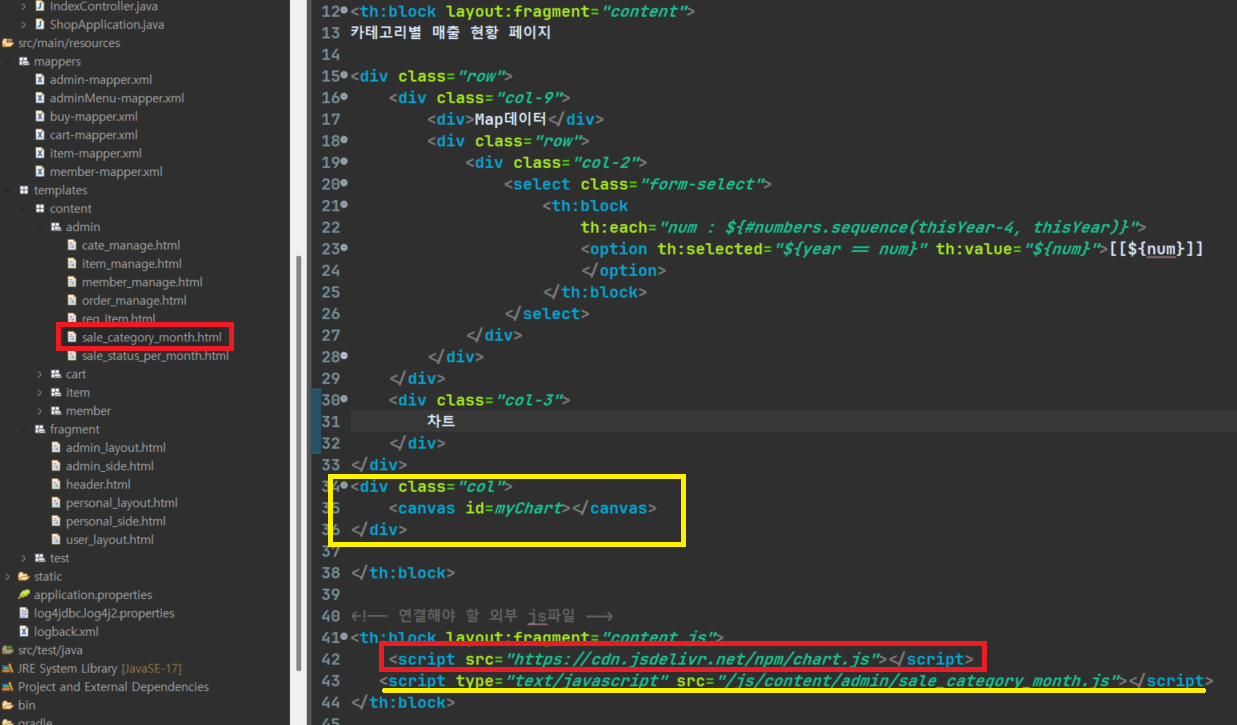Image resolution: width=1237 pixels, height=725 pixels.
Task: Expand the cart package
Action: click(40, 374)
